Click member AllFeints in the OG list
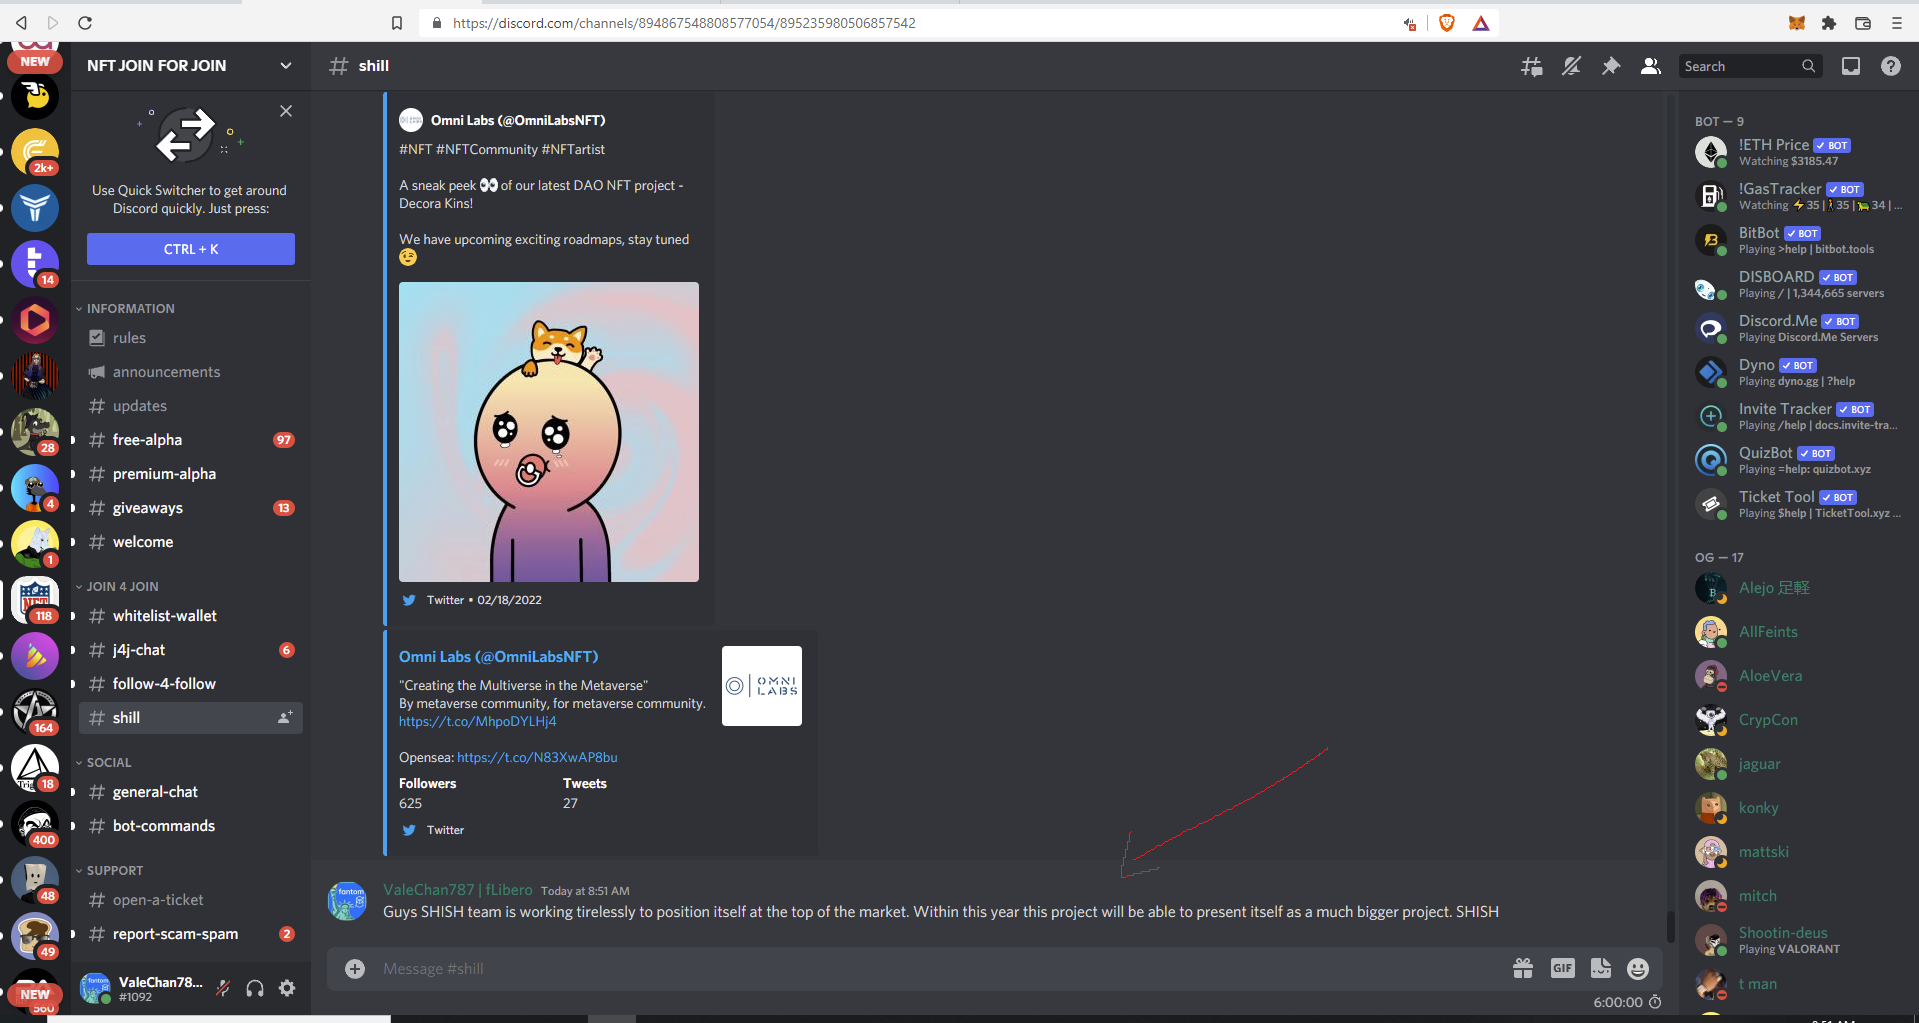The image size is (1919, 1023). click(x=1798, y=632)
